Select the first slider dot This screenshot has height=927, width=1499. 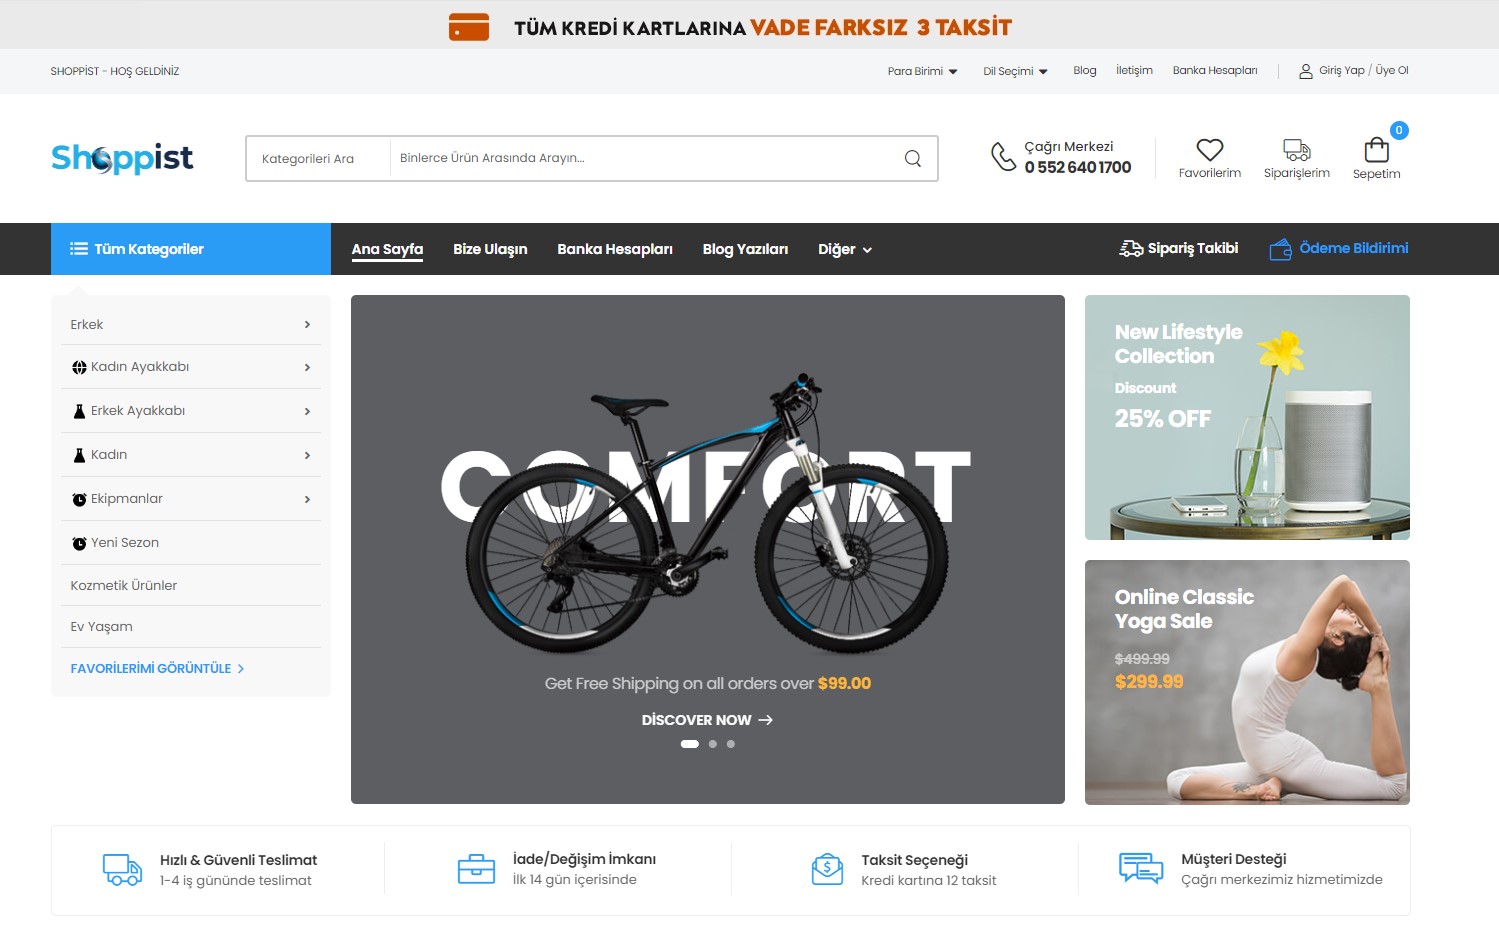[x=689, y=744]
